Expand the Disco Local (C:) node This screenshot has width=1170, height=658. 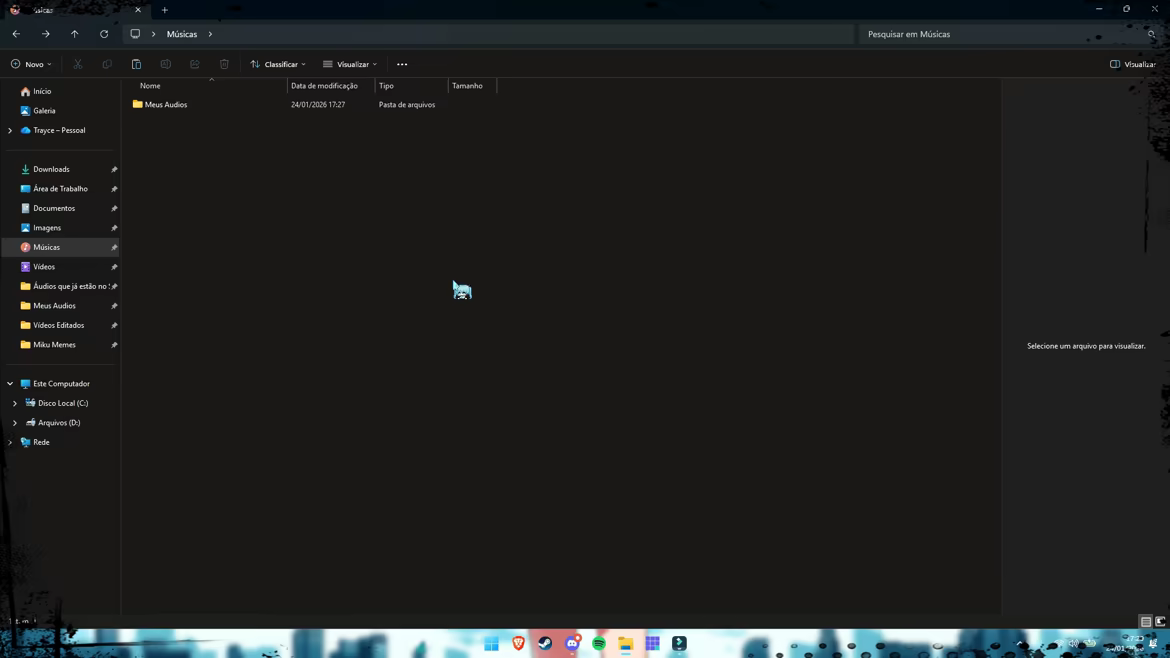click(x=15, y=404)
